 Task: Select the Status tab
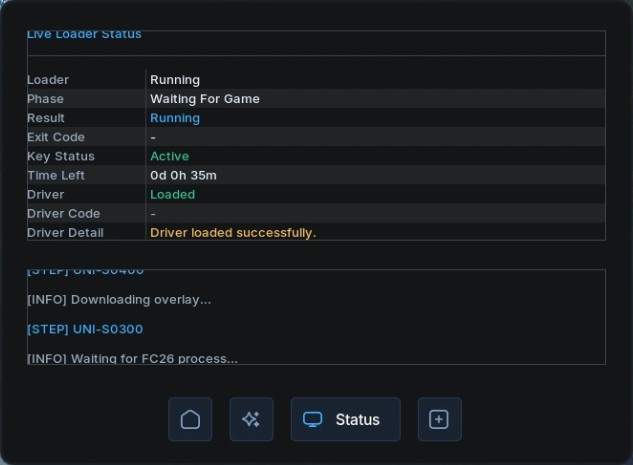(346, 419)
